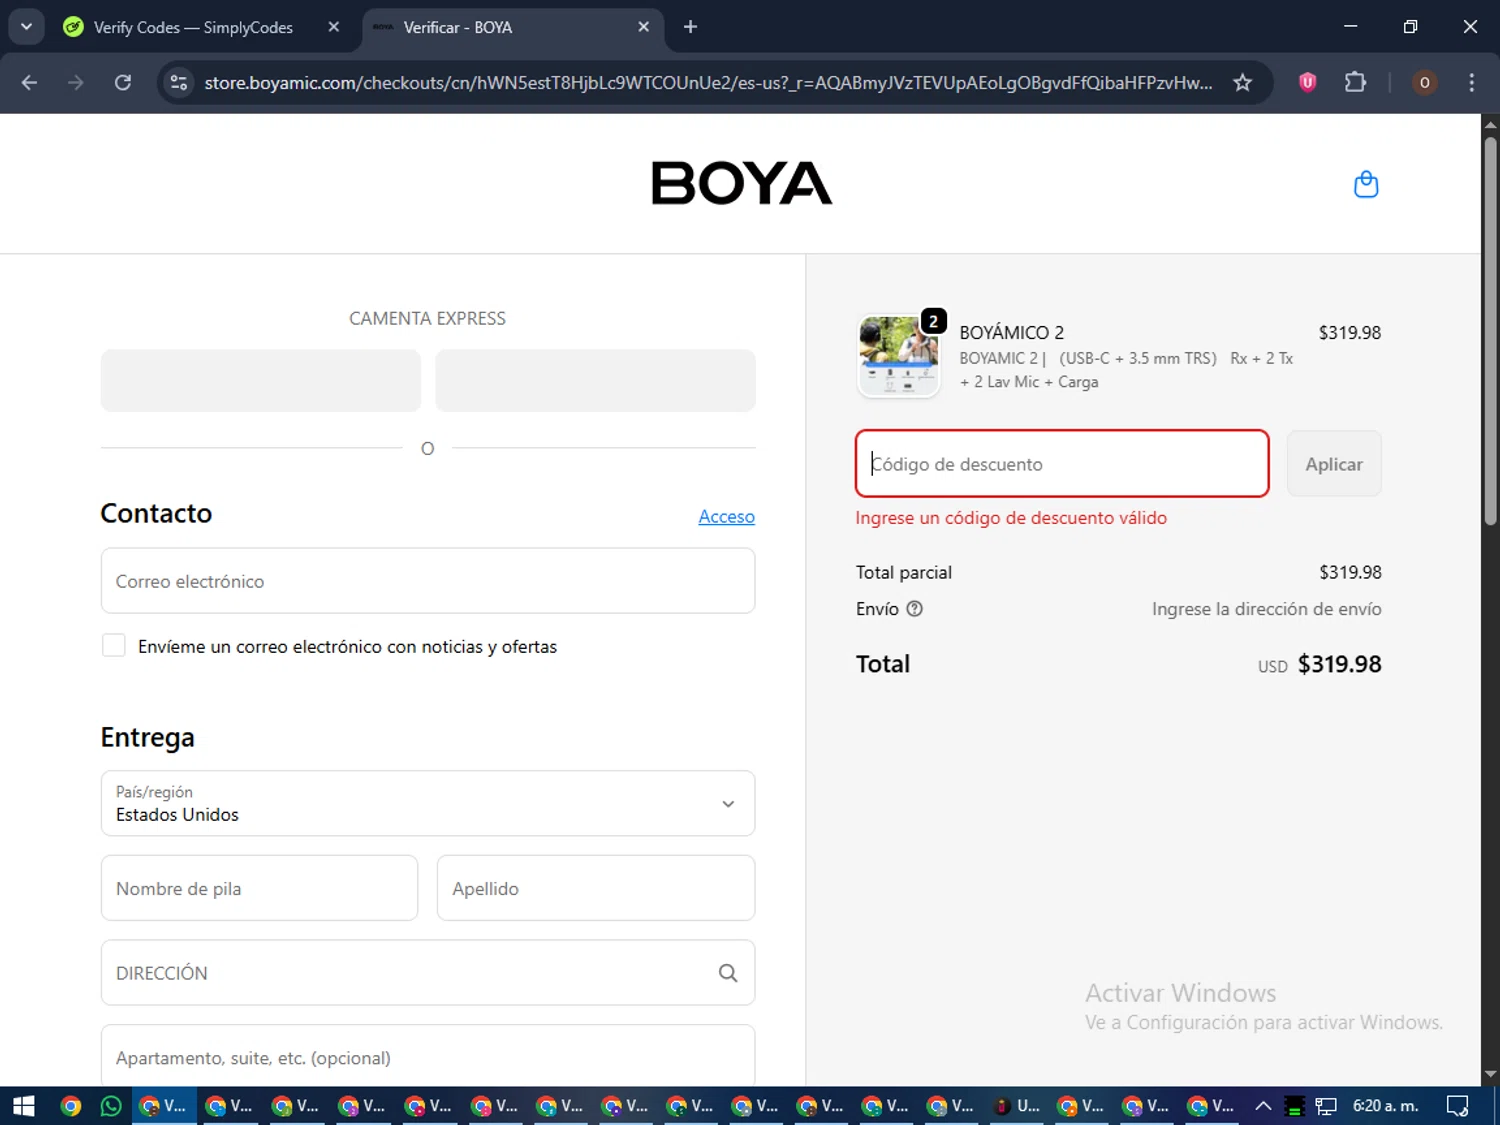Click the Aplicar discount button

coord(1334,464)
